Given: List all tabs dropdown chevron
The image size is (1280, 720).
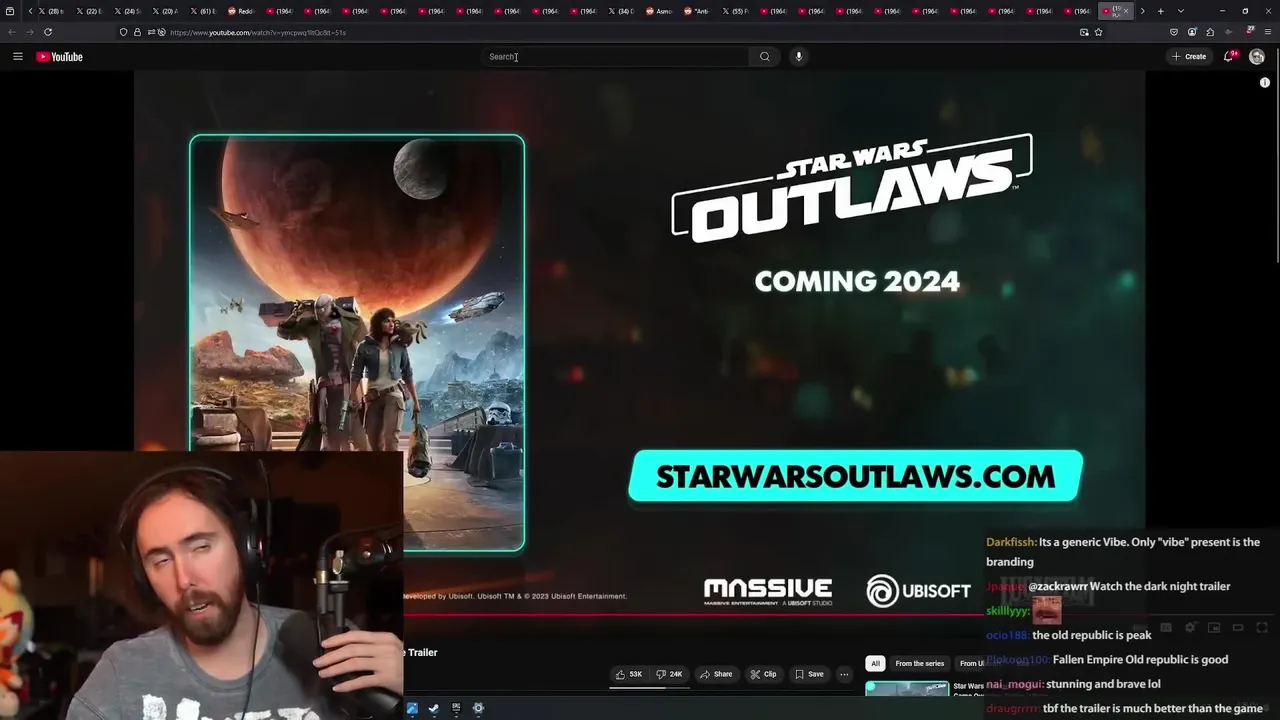Looking at the screenshot, I should coord(1181,11).
